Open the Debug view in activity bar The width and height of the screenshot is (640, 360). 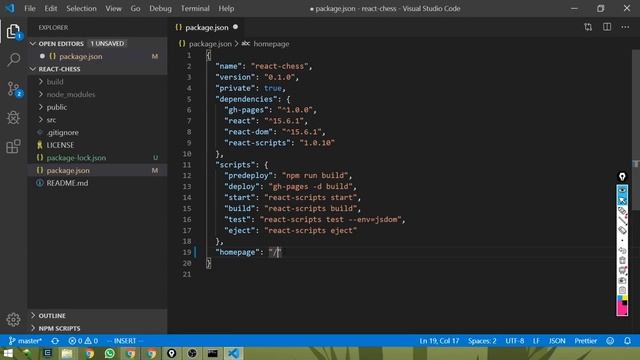click(13, 118)
